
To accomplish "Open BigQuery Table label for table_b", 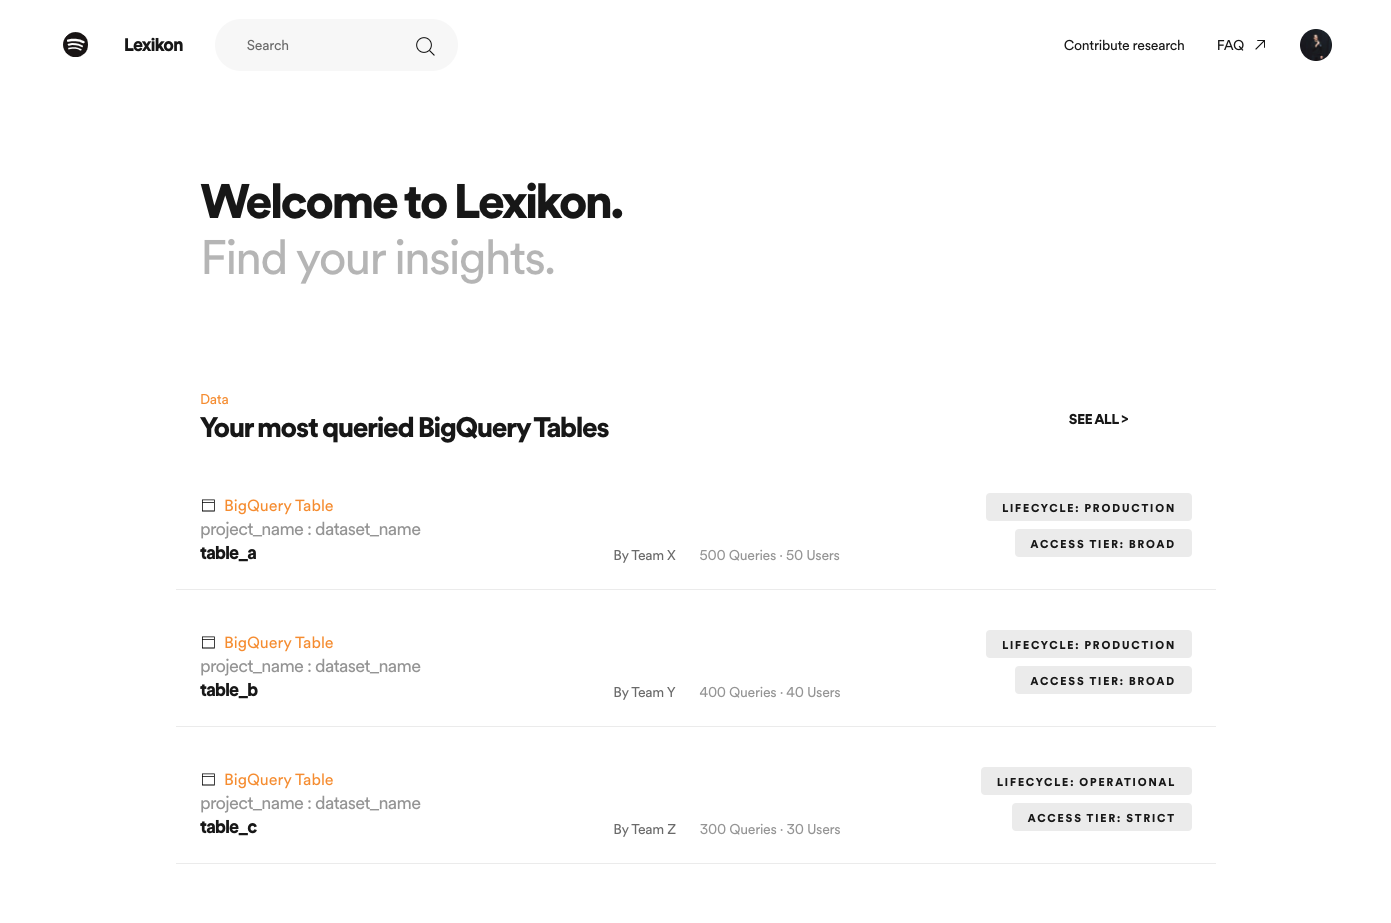I will [x=278, y=643].
